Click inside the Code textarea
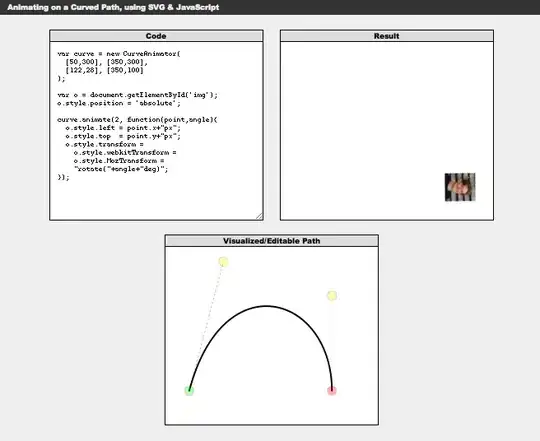The height and width of the screenshot is (441, 540). pos(156,131)
